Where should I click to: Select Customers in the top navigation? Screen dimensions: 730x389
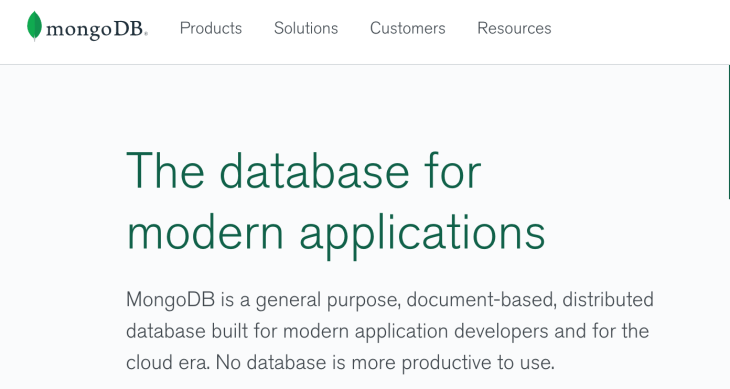point(408,28)
